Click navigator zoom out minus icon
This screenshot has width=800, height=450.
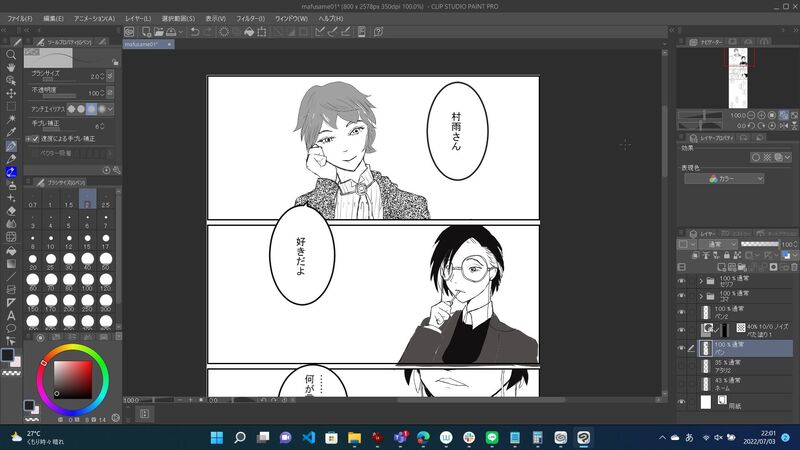pyautogui.click(x=751, y=115)
